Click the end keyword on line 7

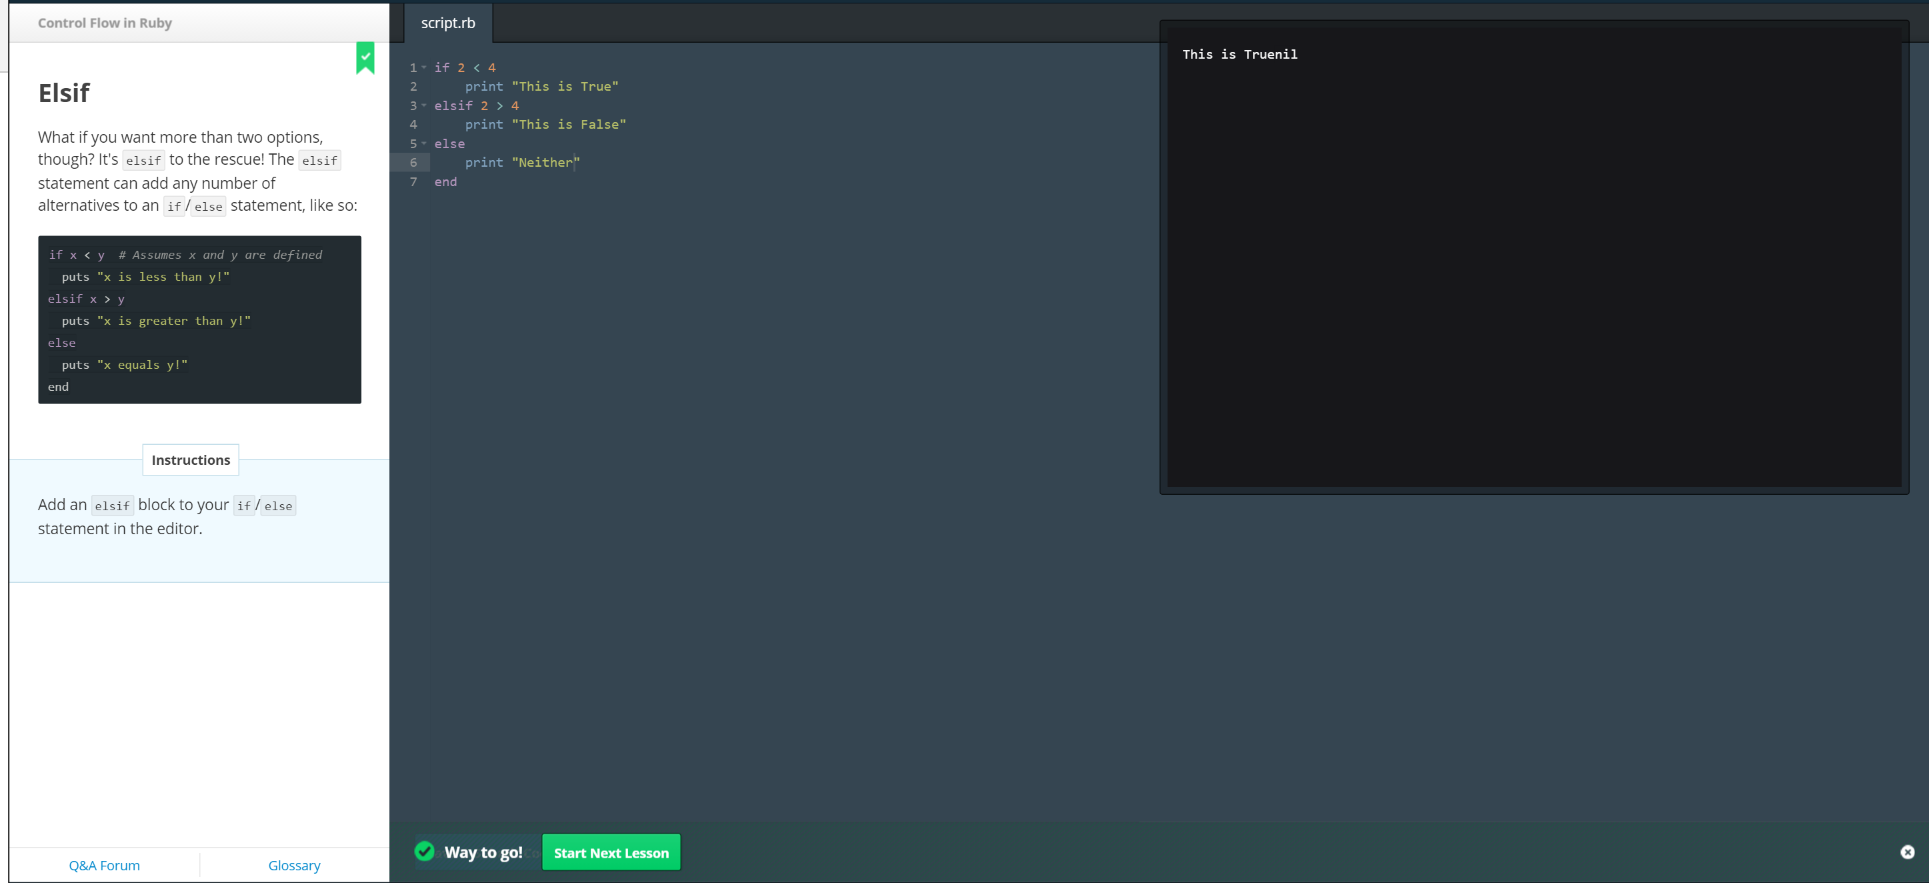pyautogui.click(x=445, y=182)
